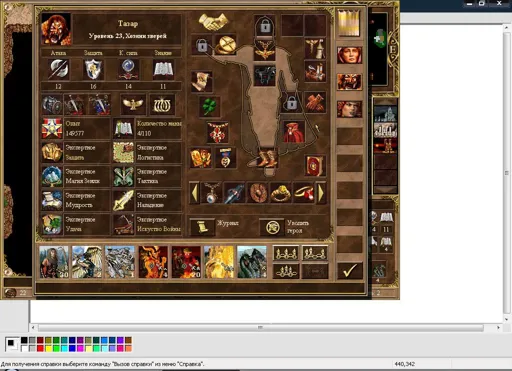This screenshot has width=512, height=371.
Task: Click the morale golden eagle icon
Action: [x=133, y=105]
